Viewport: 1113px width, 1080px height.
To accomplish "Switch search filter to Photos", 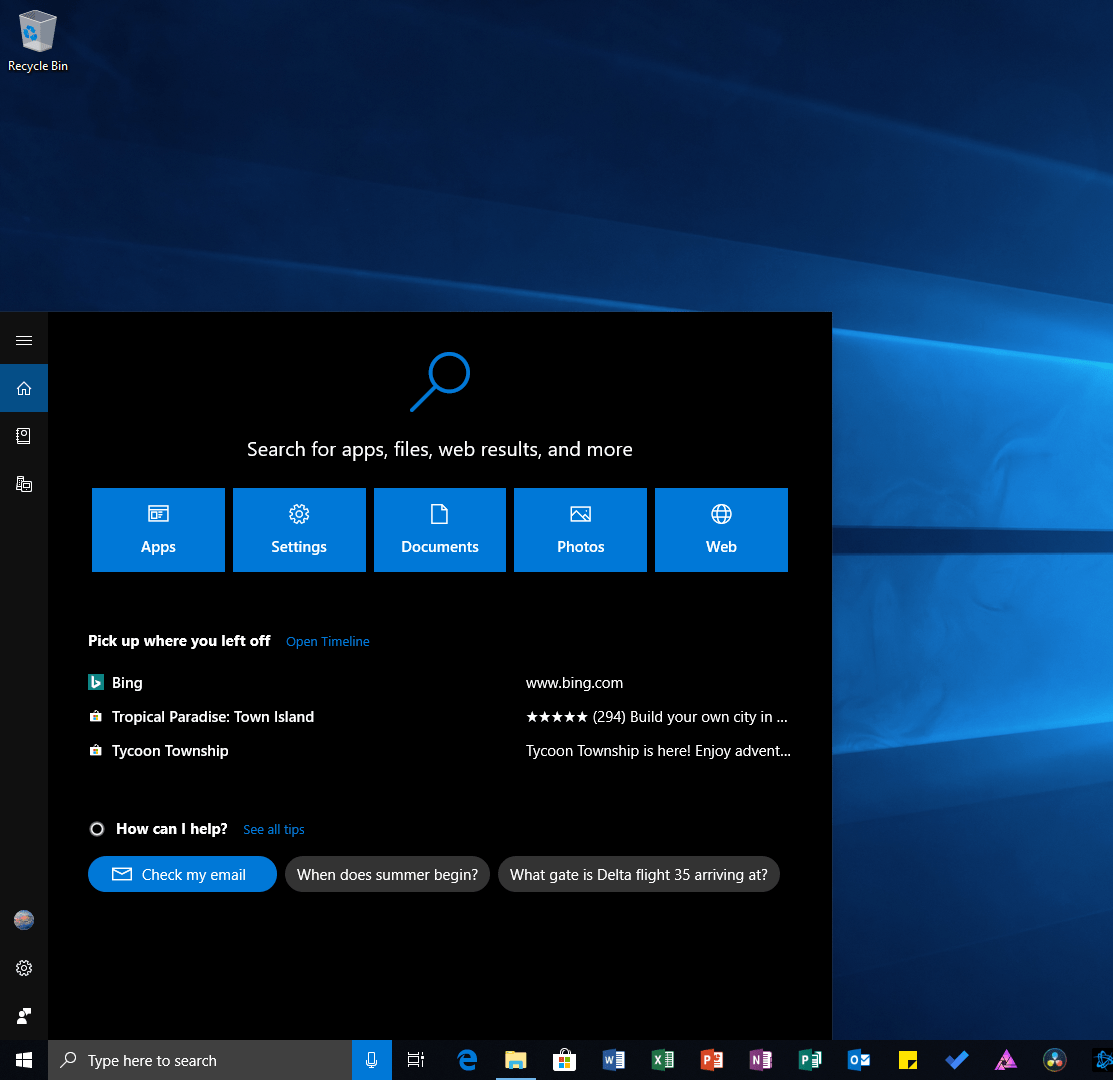I will (580, 530).
